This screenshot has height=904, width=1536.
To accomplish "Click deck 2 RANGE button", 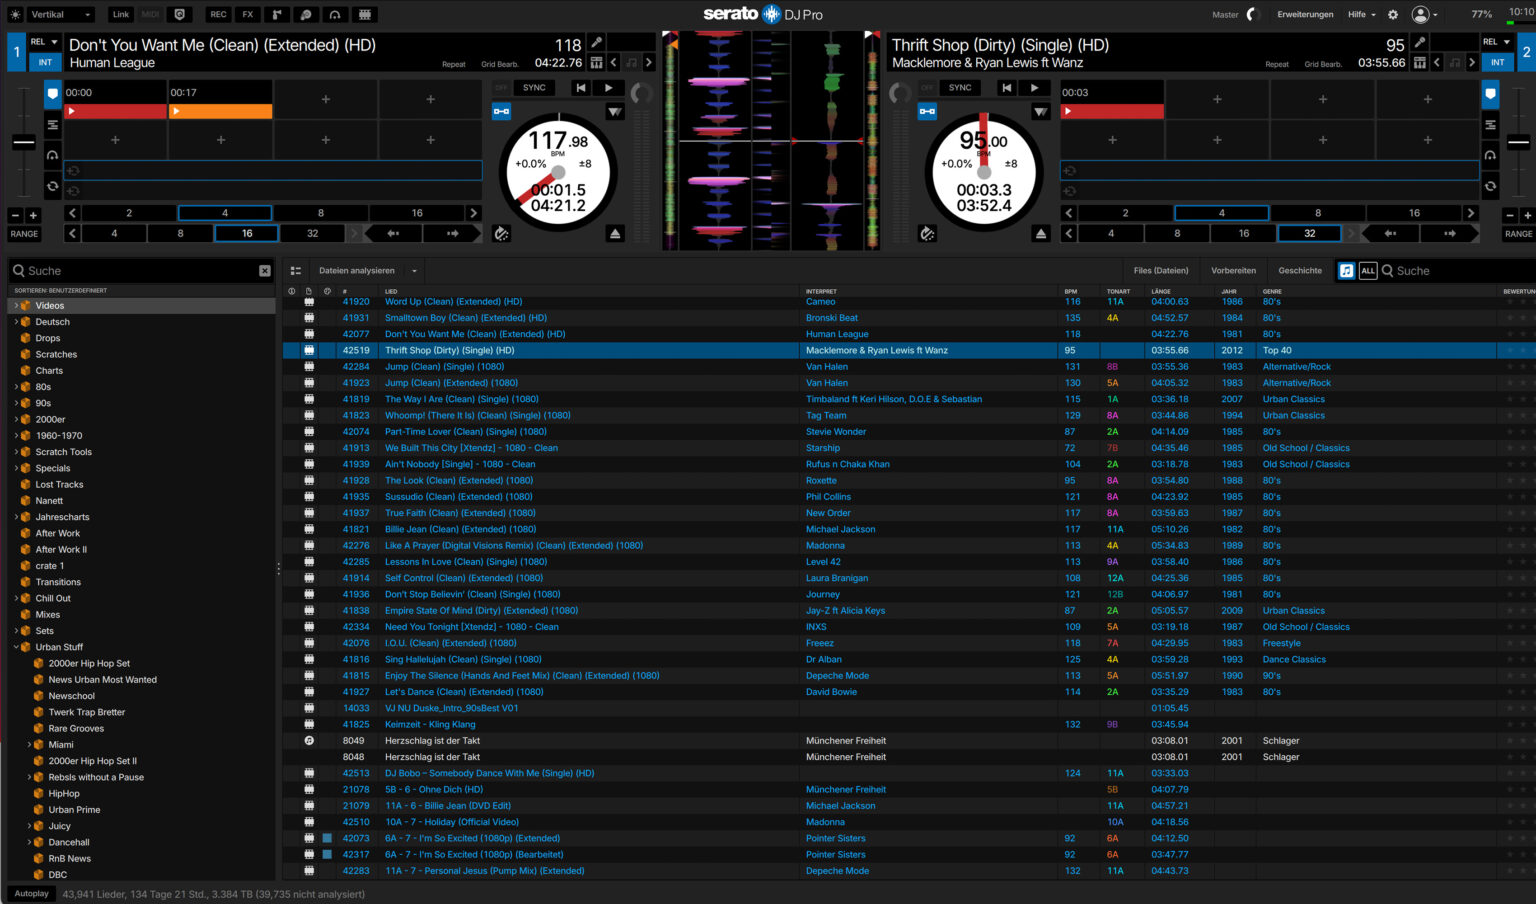I will click(x=1518, y=234).
